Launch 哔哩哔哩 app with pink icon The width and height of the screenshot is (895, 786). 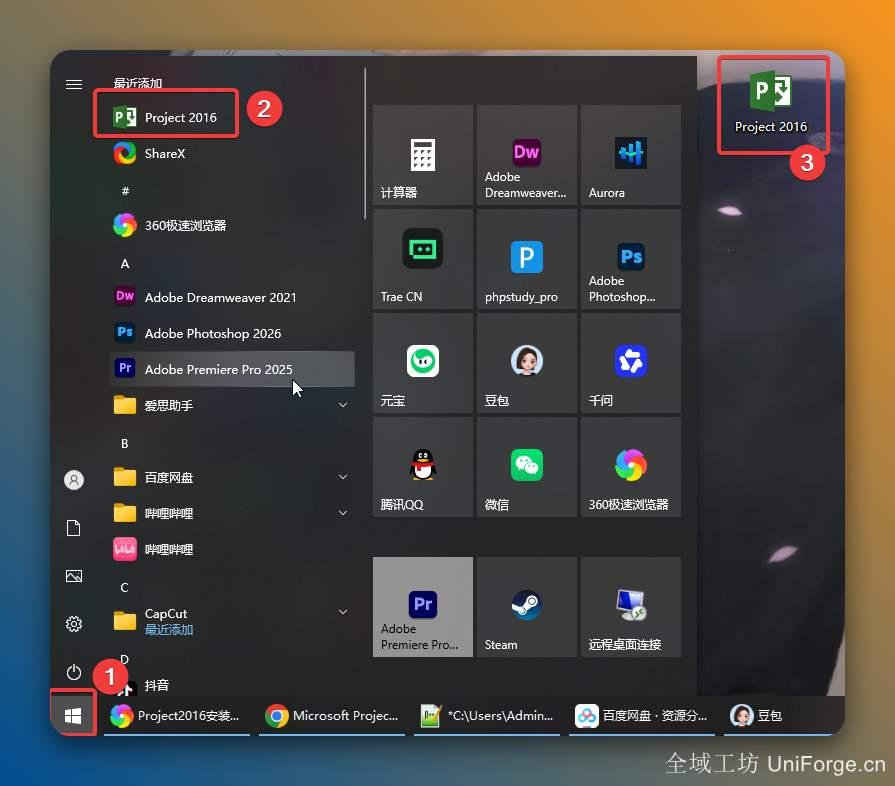[232, 549]
